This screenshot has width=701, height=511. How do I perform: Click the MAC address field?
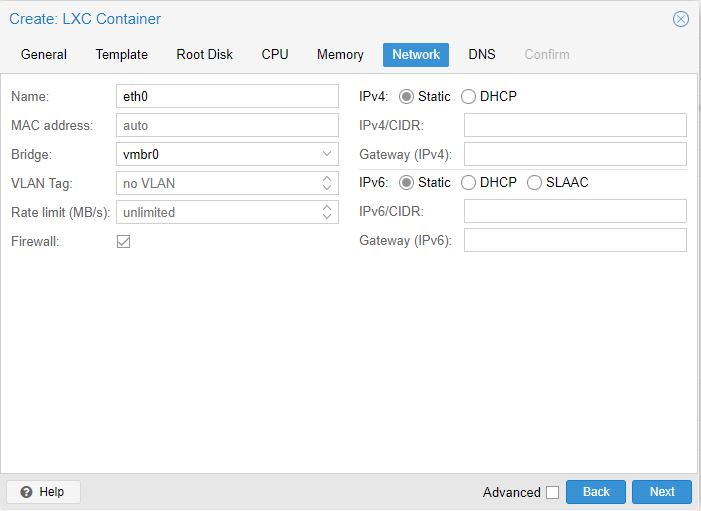pyautogui.click(x=228, y=125)
